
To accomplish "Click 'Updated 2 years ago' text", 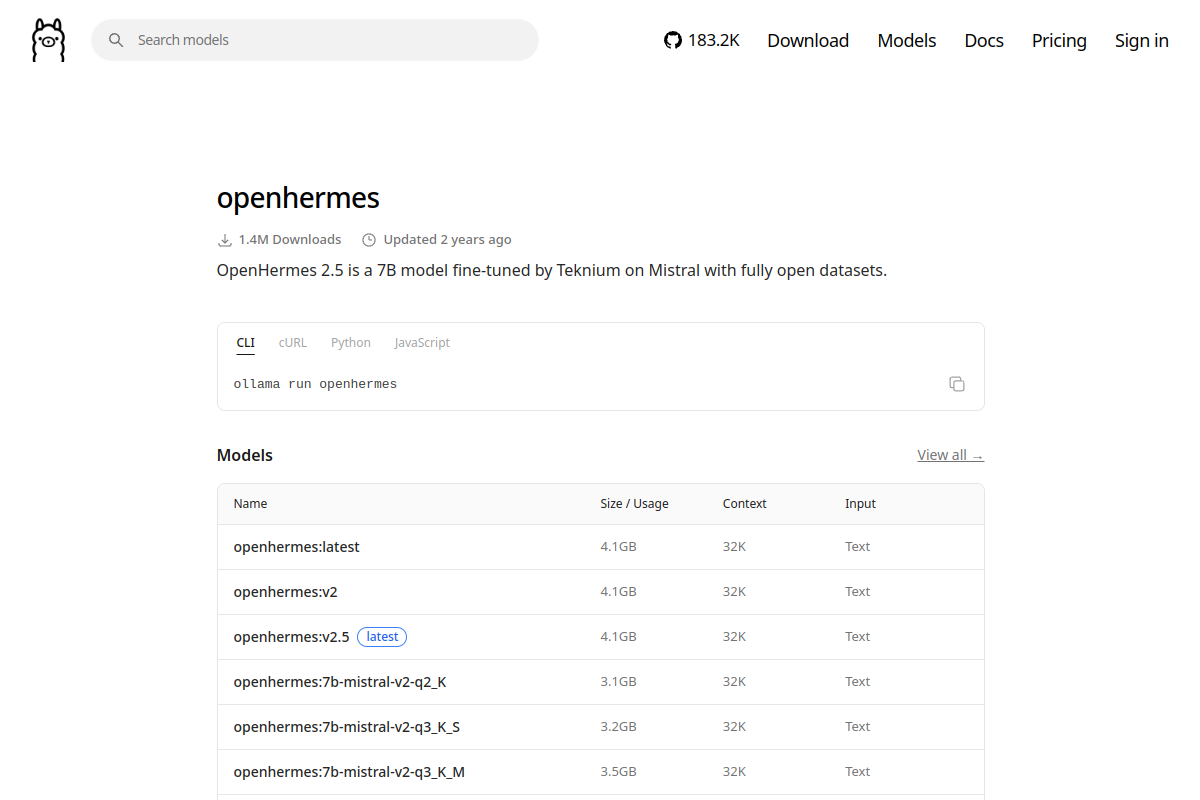I will [x=448, y=240].
